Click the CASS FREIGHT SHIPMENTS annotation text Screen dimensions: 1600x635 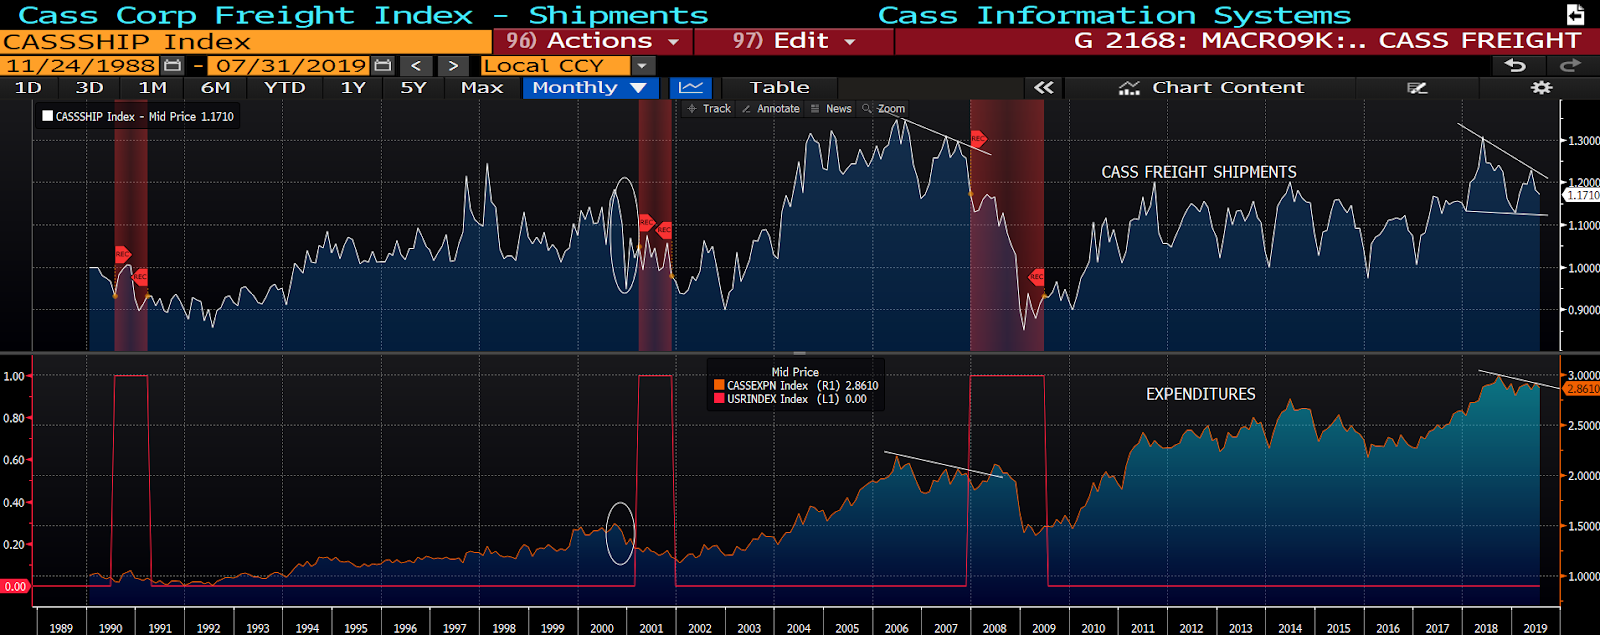pyautogui.click(x=1199, y=172)
